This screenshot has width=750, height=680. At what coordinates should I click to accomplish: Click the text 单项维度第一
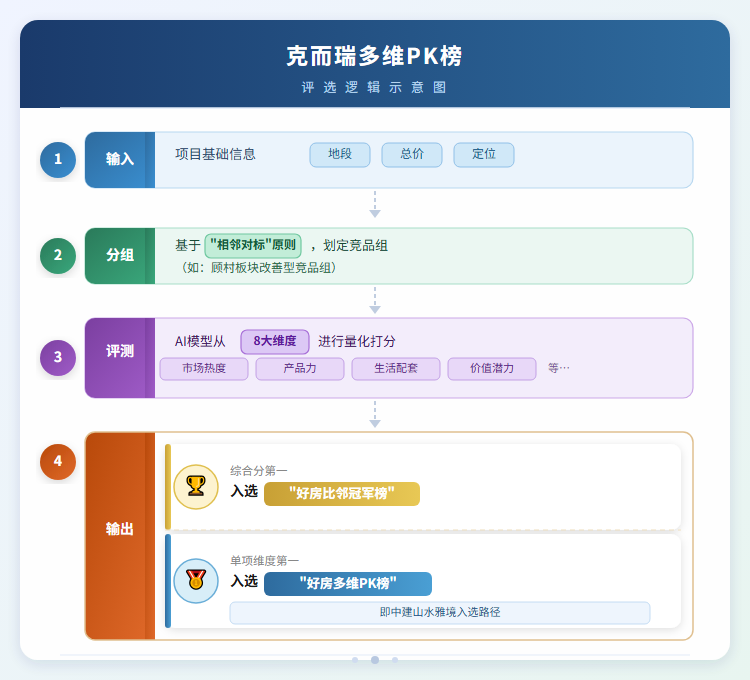tap(265, 560)
